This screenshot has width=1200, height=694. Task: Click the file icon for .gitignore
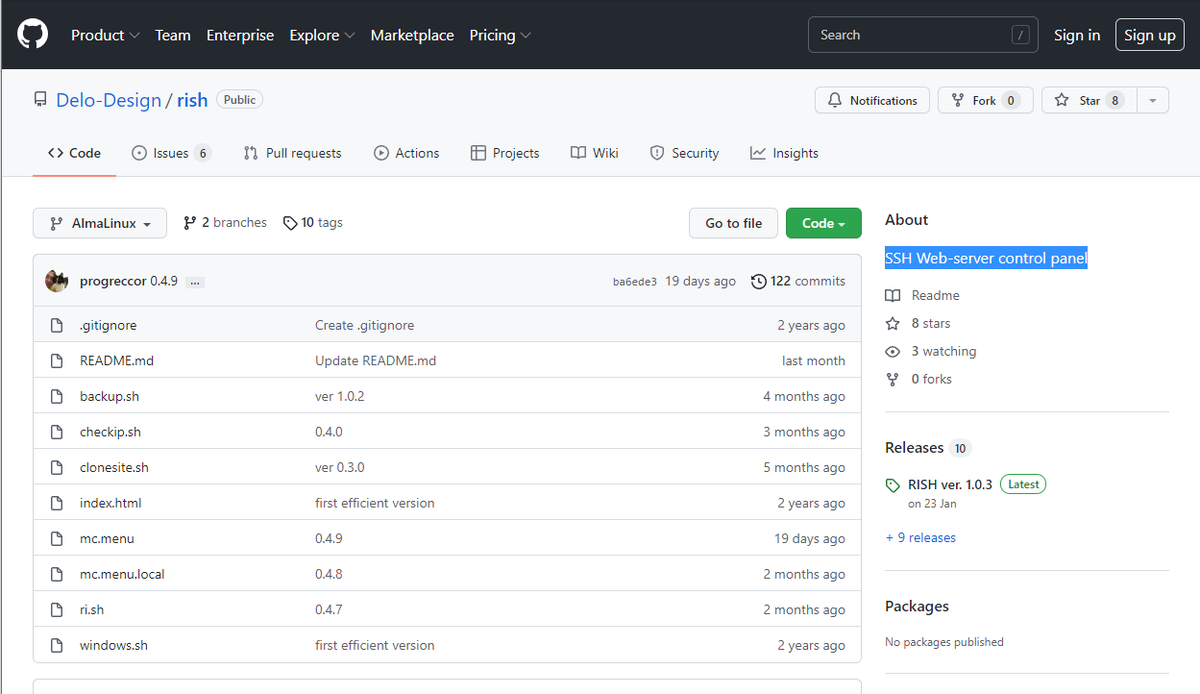click(57, 325)
